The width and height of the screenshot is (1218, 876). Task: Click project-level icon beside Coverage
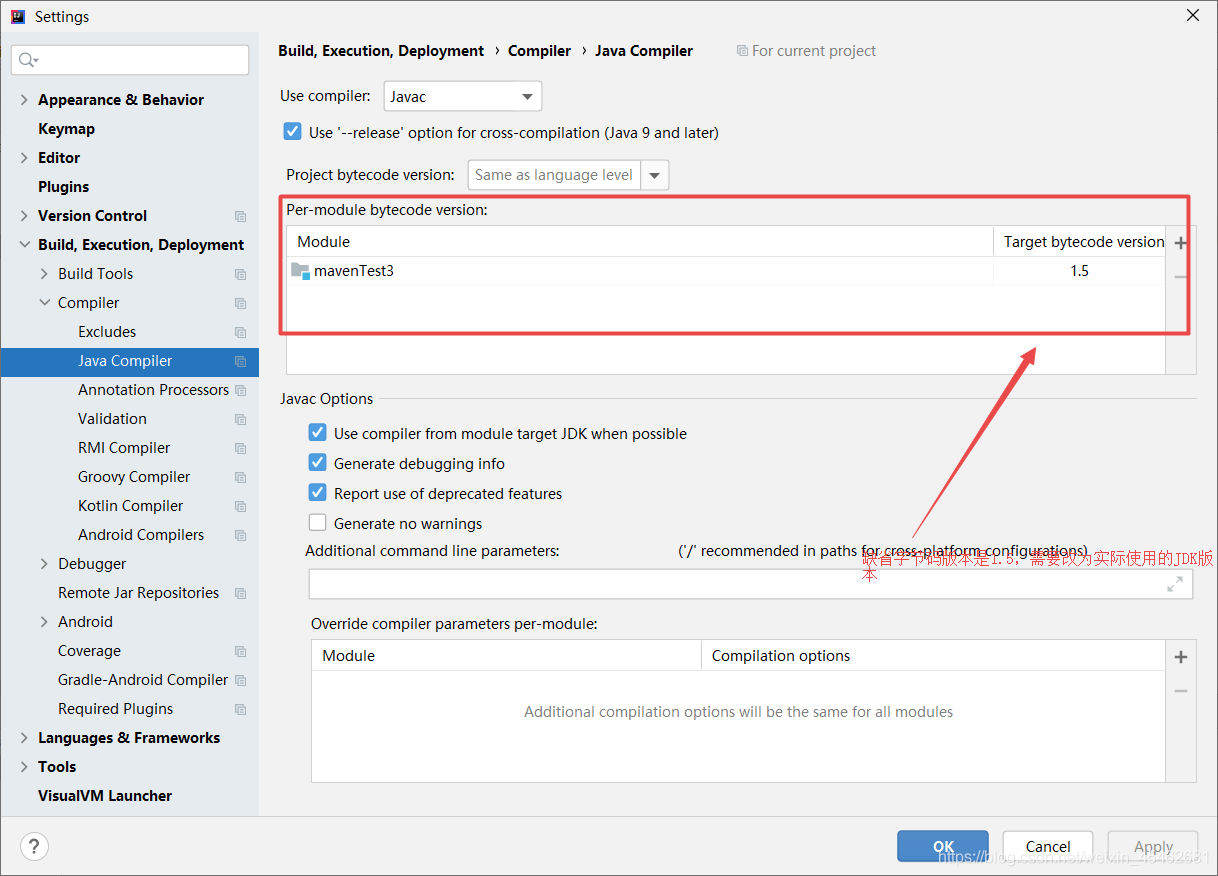pos(240,651)
